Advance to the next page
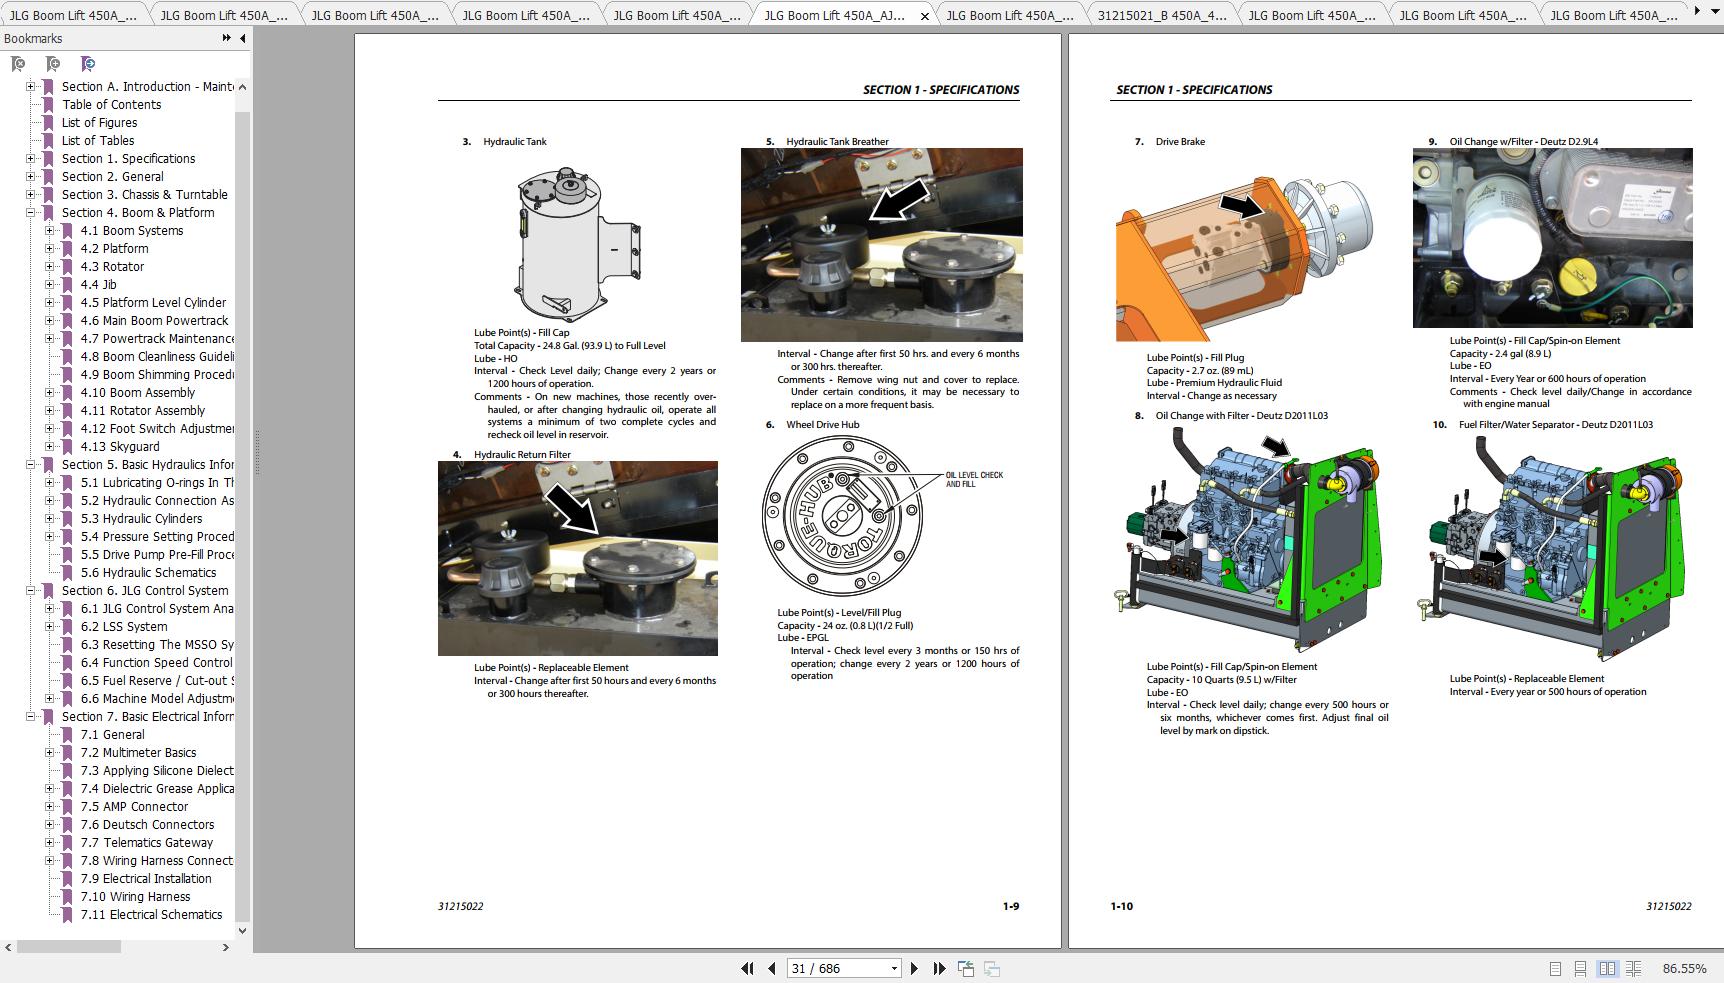The height and width of the screenshot is (983, 1724). click(x=914, y=968)
